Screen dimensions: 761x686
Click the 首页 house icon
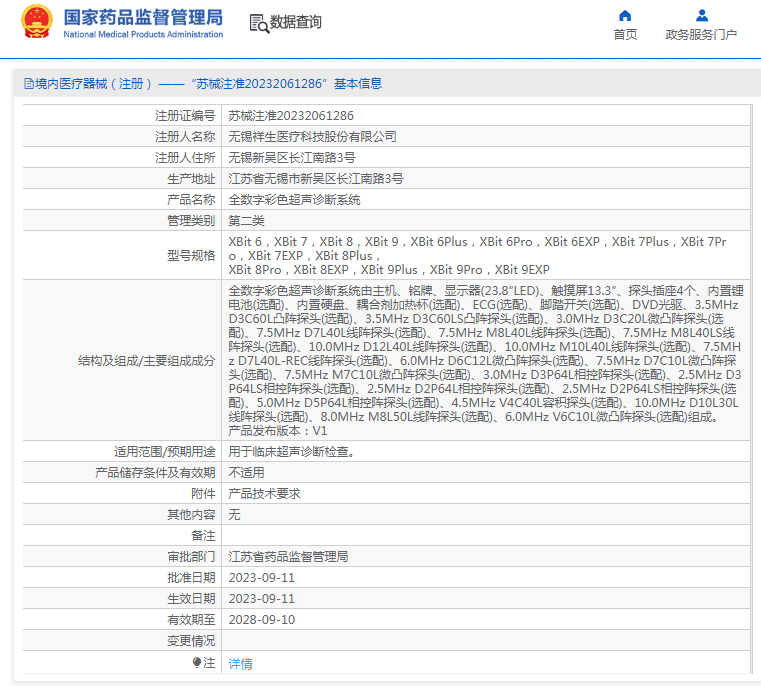625,15
